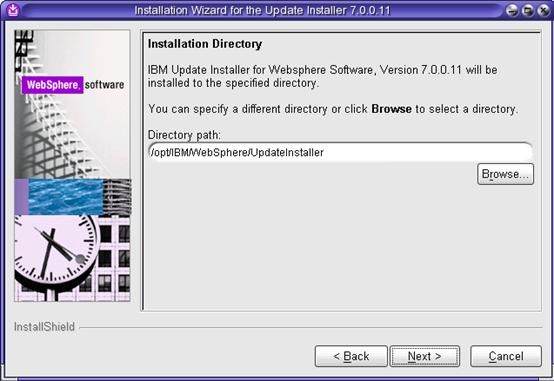554x381 pixels.
Task: Maximize the Installation Wizard window
Action: 528,10
